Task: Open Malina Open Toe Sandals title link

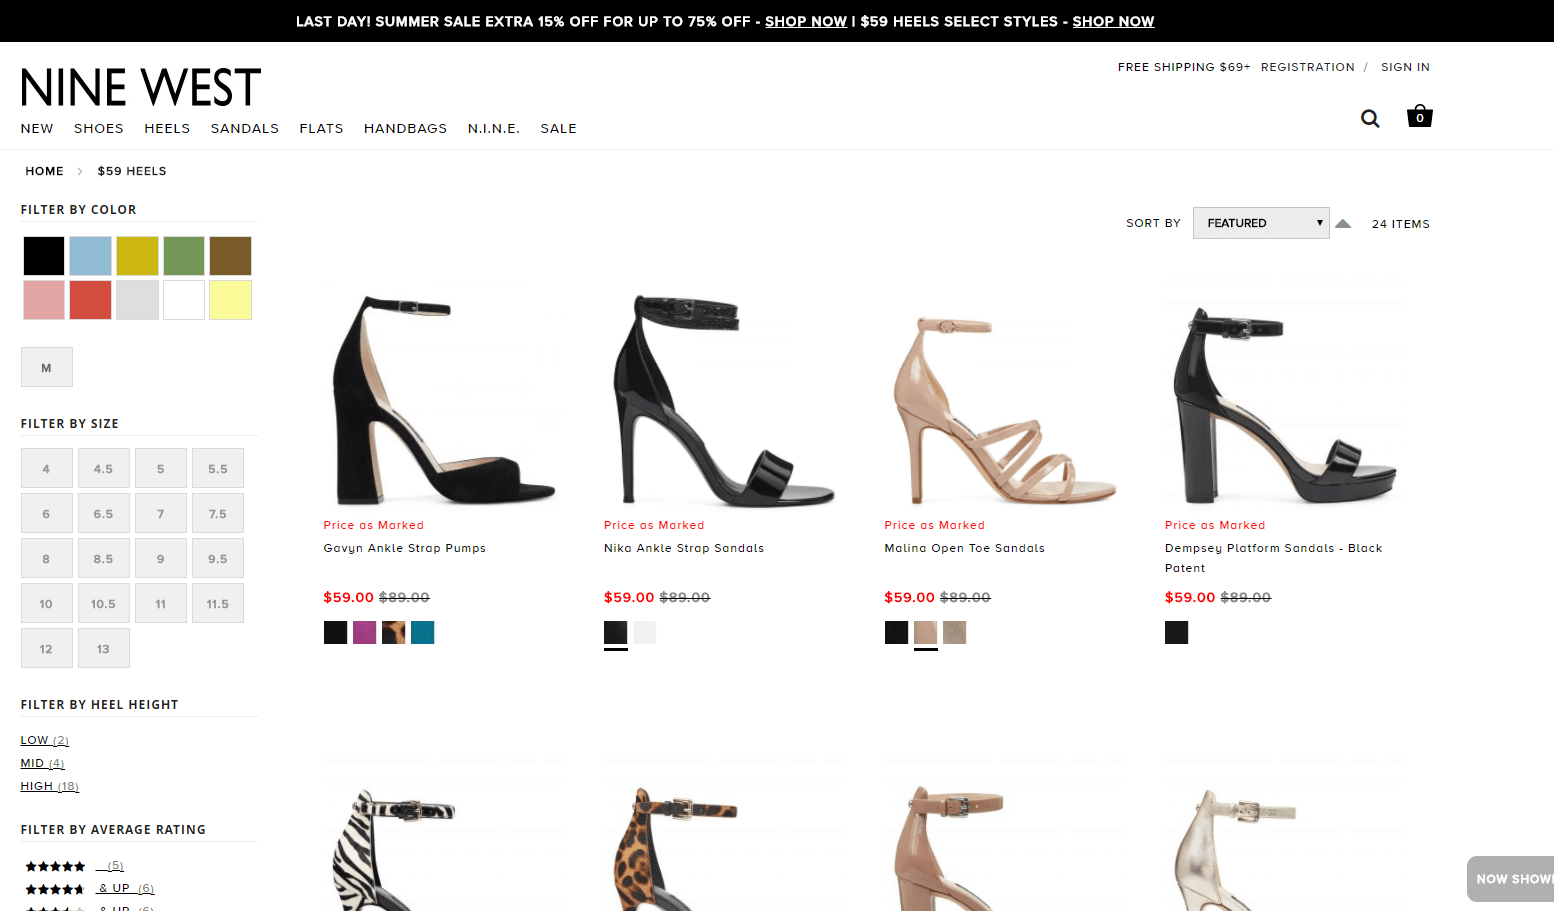Action: 965,548
